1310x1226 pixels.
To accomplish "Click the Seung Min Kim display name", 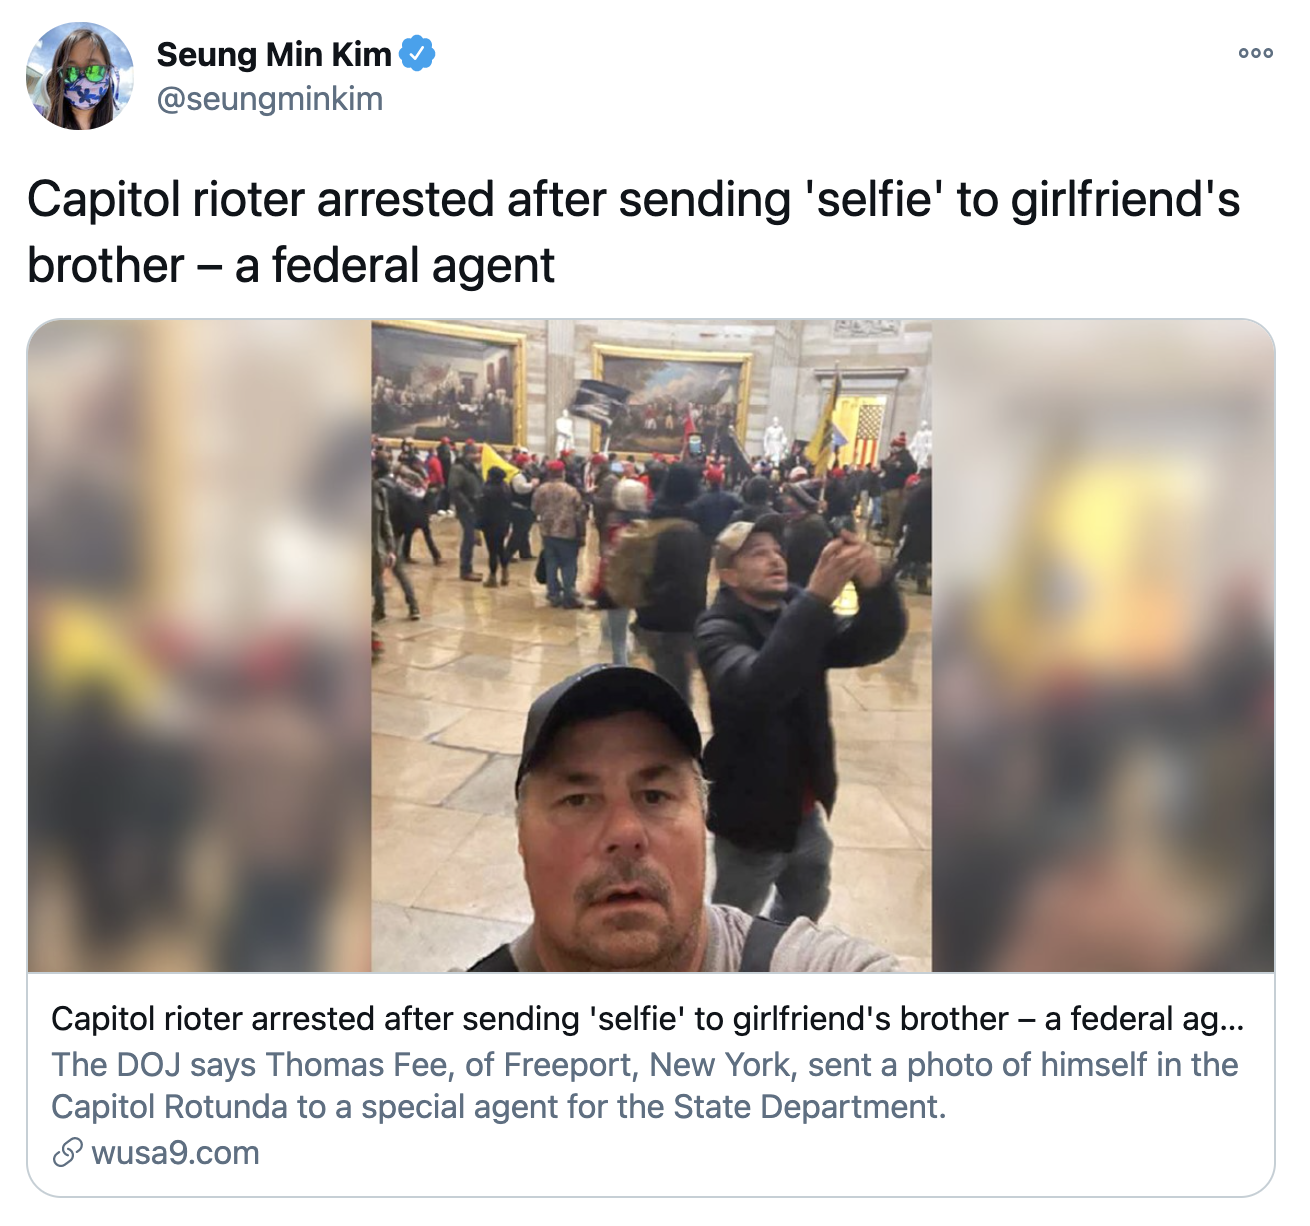I will tap(274, 54).
